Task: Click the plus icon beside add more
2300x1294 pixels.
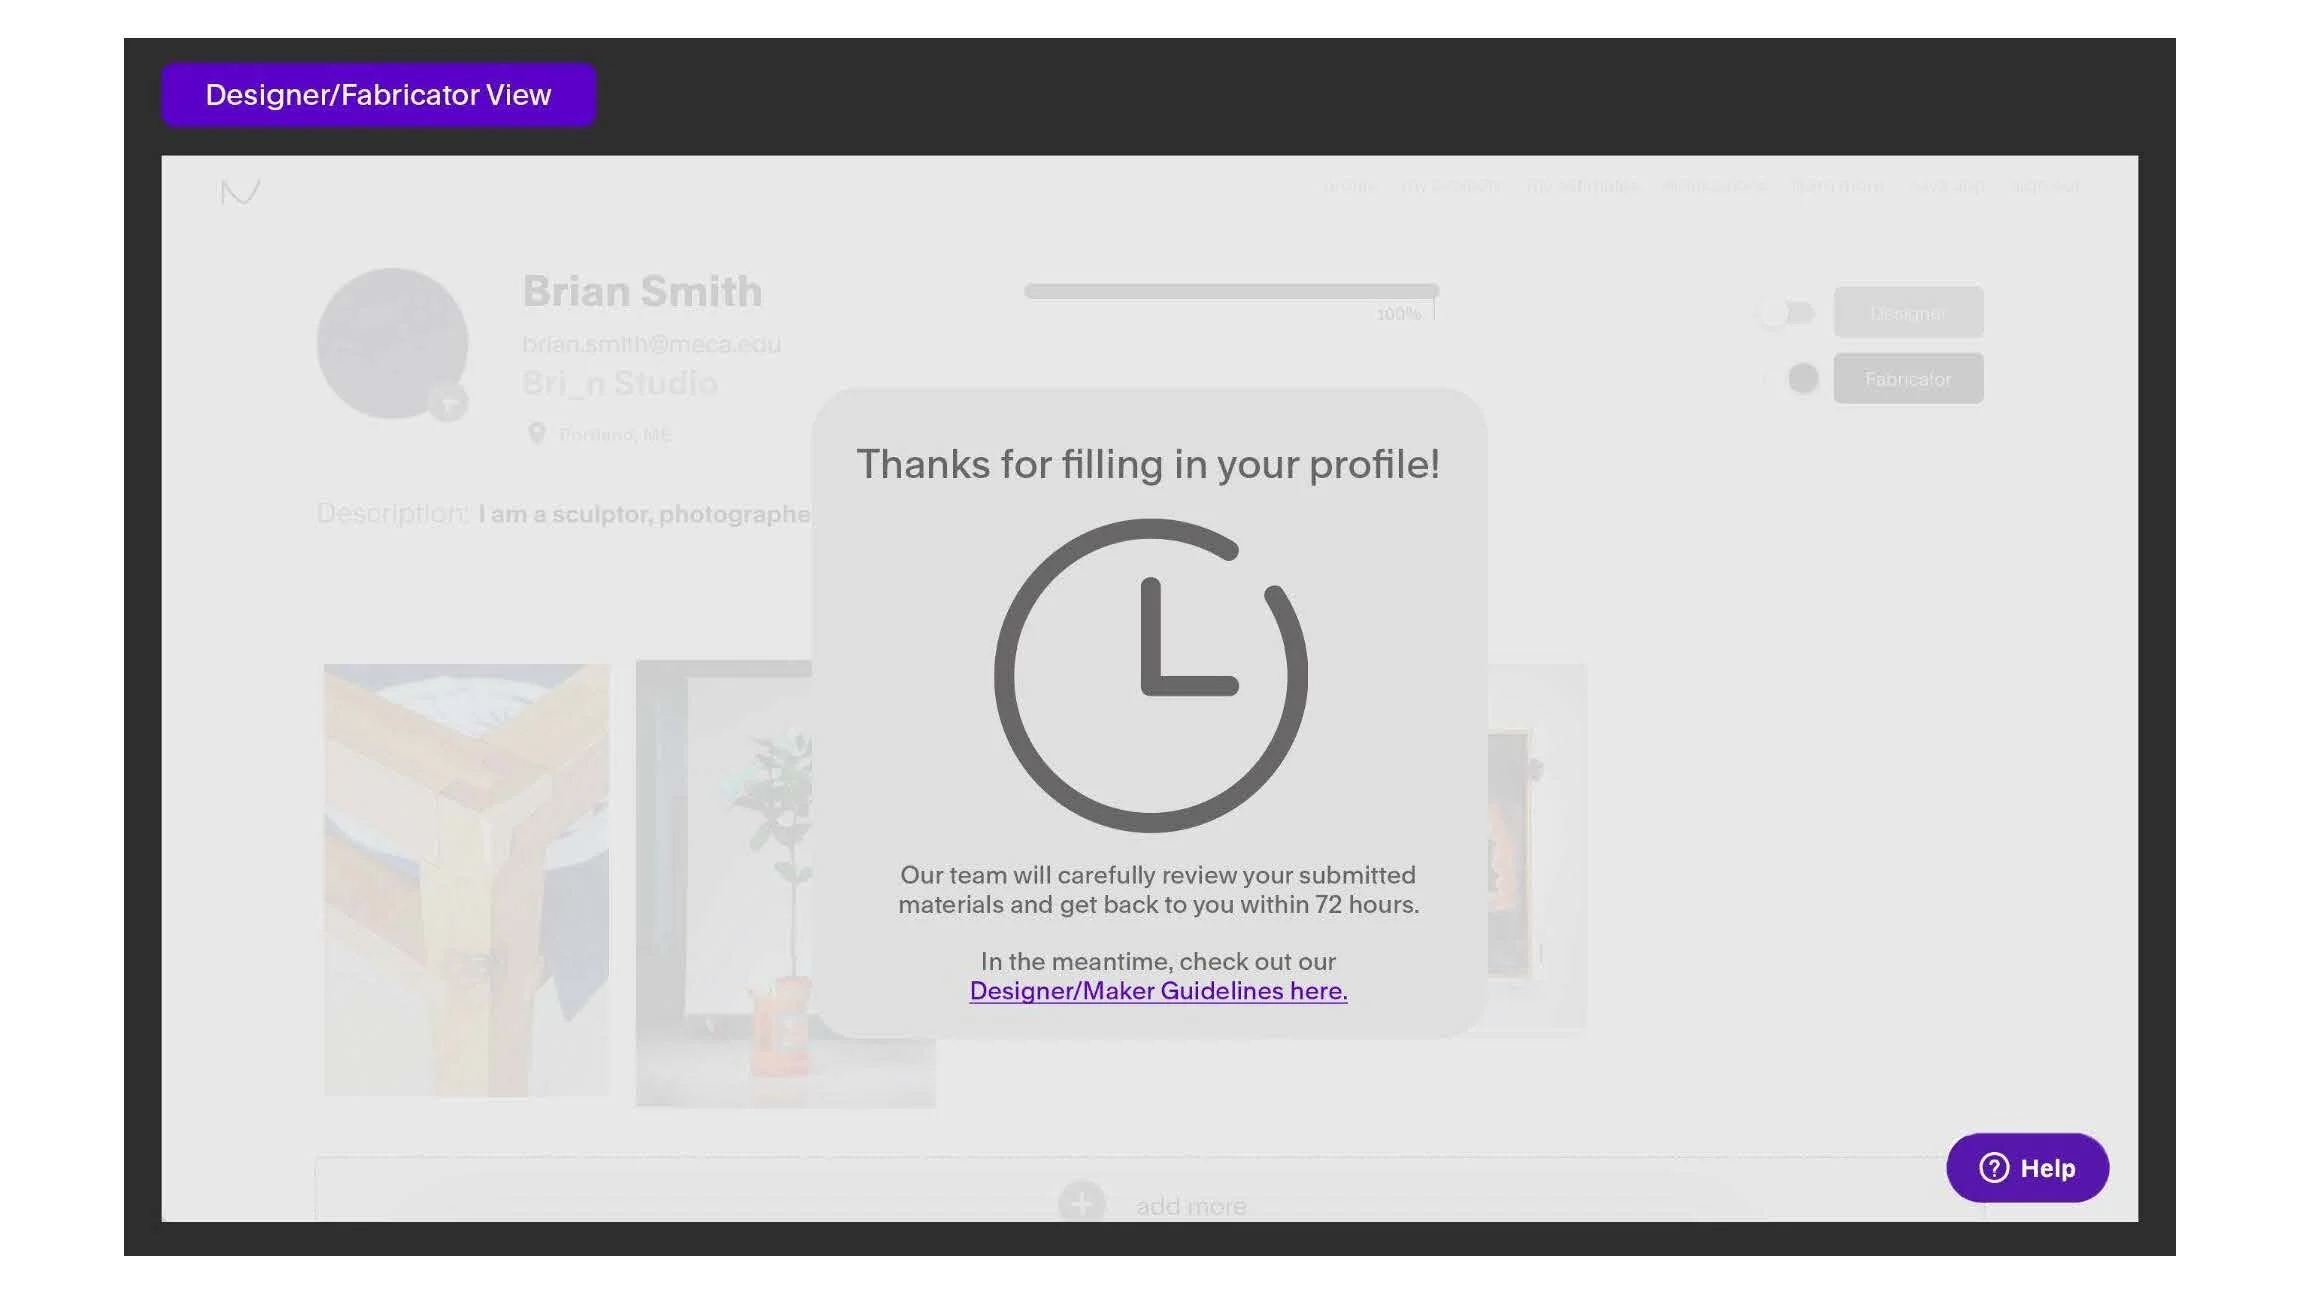Action: coord(1081,1203)
